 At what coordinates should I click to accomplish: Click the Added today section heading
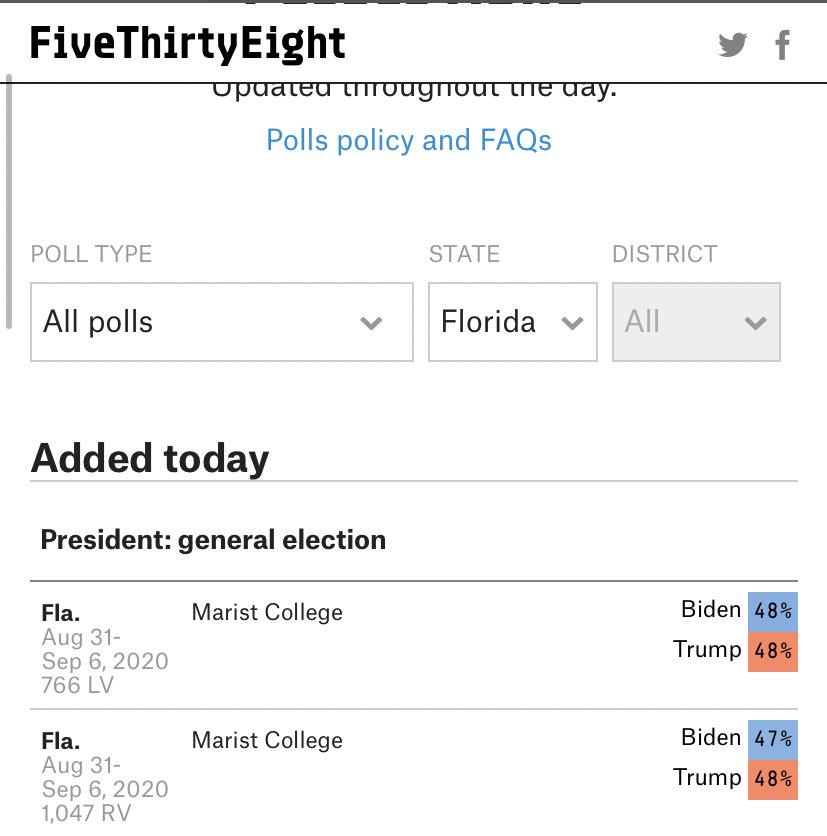click(x=150, y=459)
